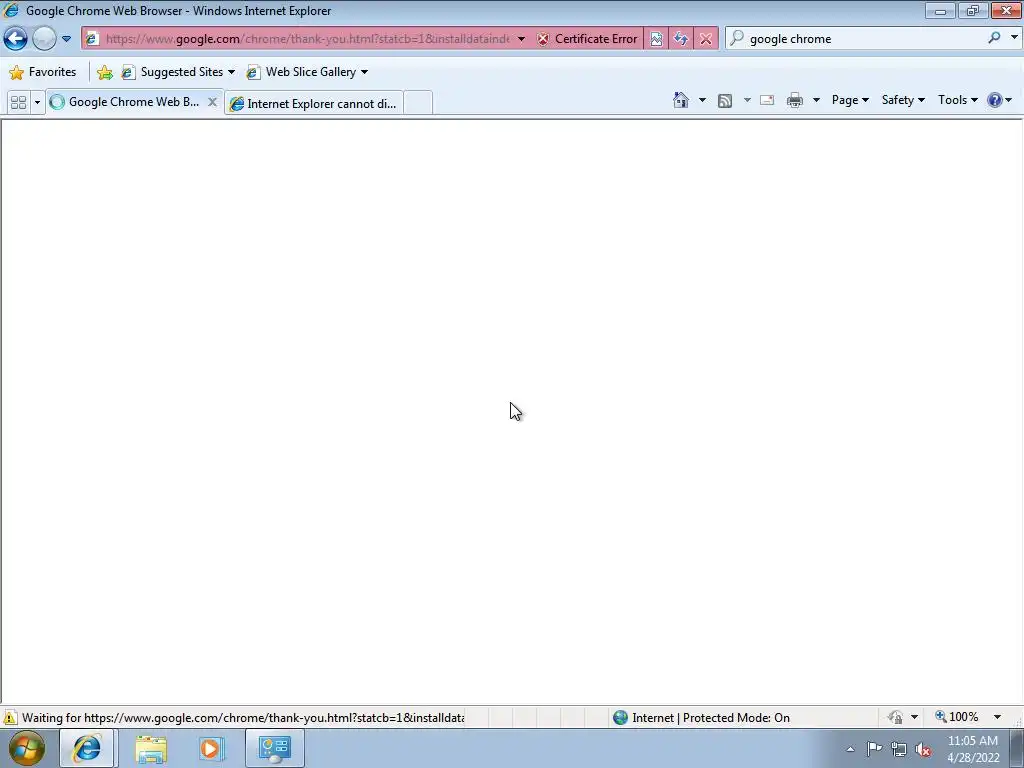Expand the Home button dropdown arrow
Viewport: 1024px width, 768px height.
tap(702, 100)
